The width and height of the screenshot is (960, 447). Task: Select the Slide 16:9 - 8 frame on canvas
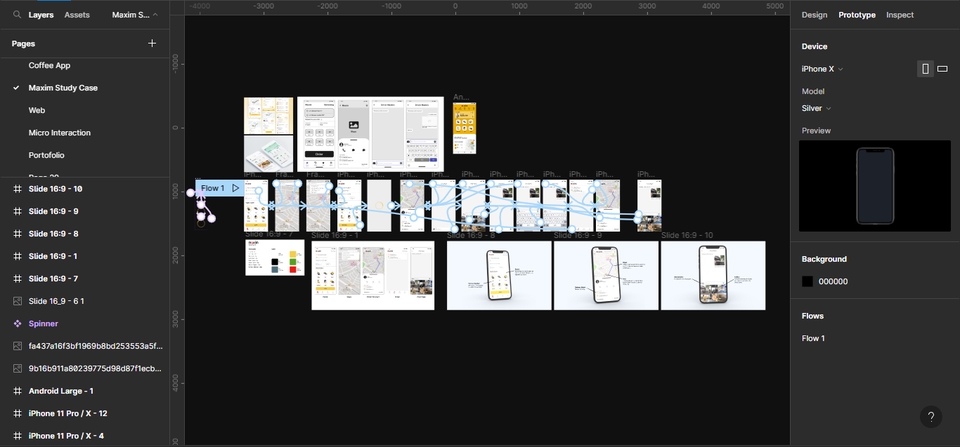(499, 275)
